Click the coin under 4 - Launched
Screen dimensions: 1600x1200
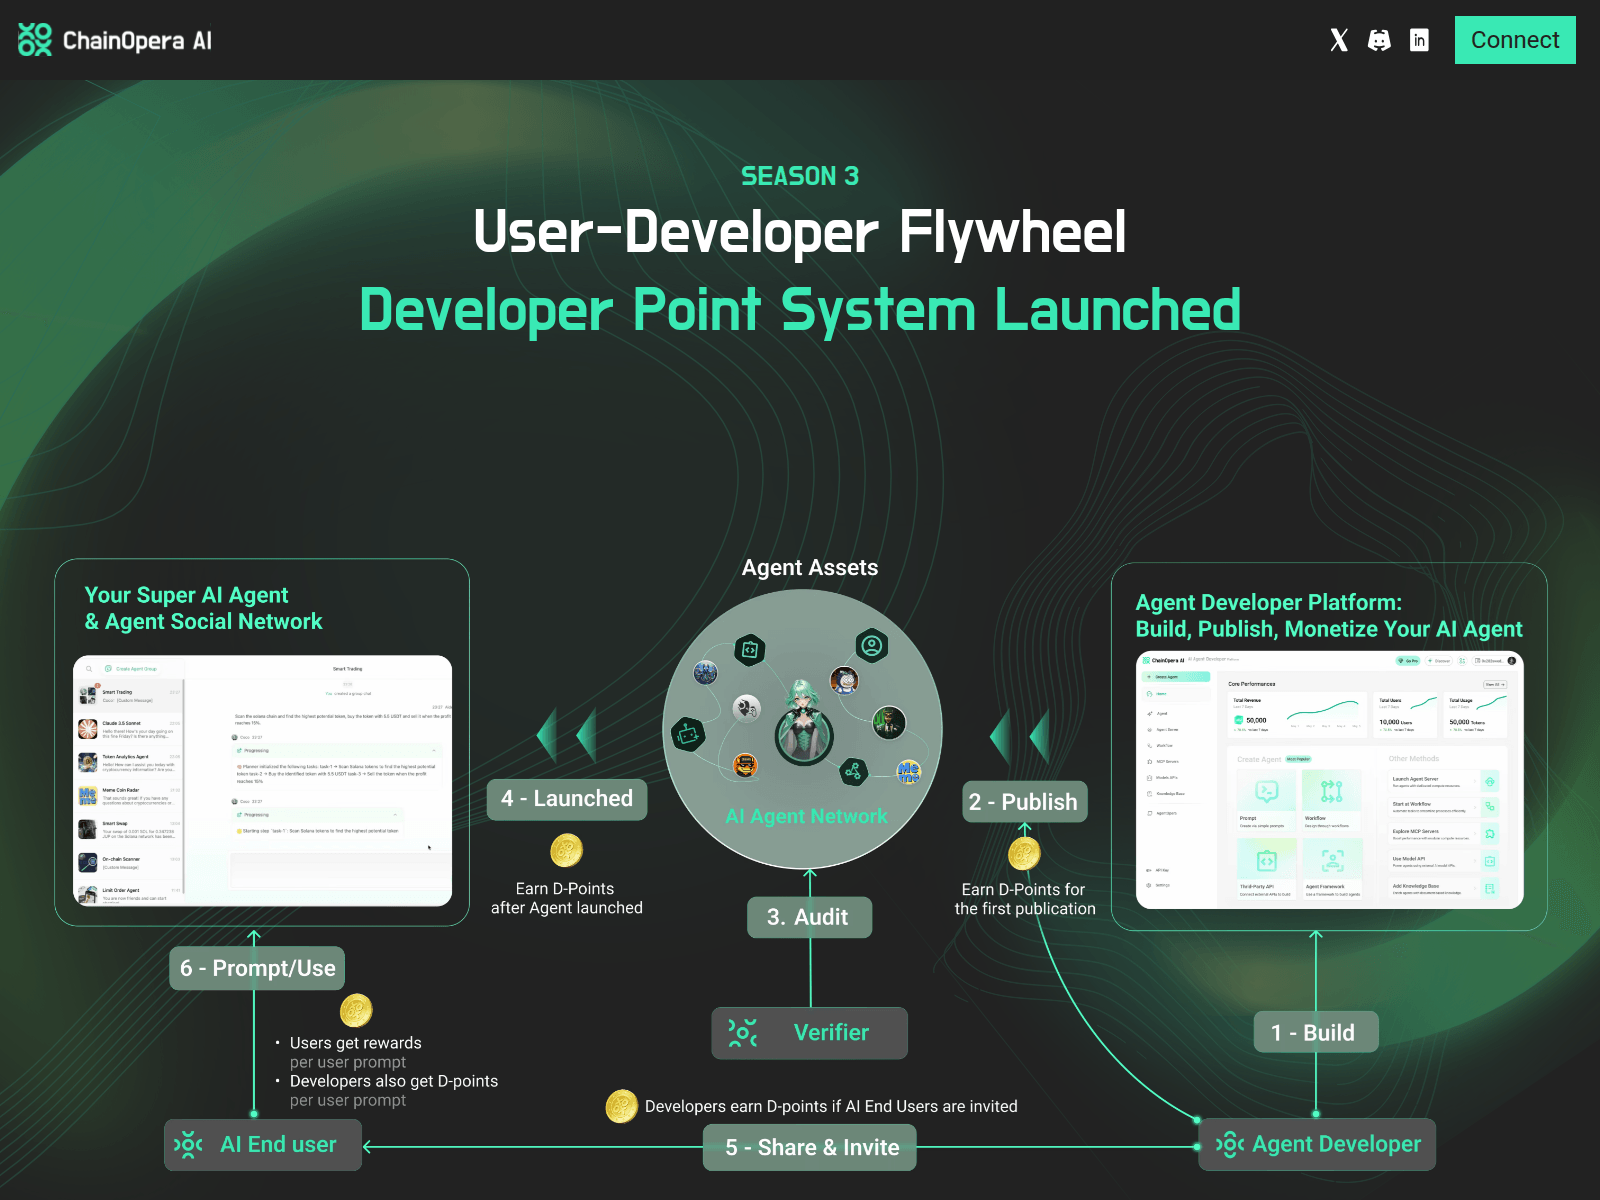pyautogui.click(x=567, y=851)
